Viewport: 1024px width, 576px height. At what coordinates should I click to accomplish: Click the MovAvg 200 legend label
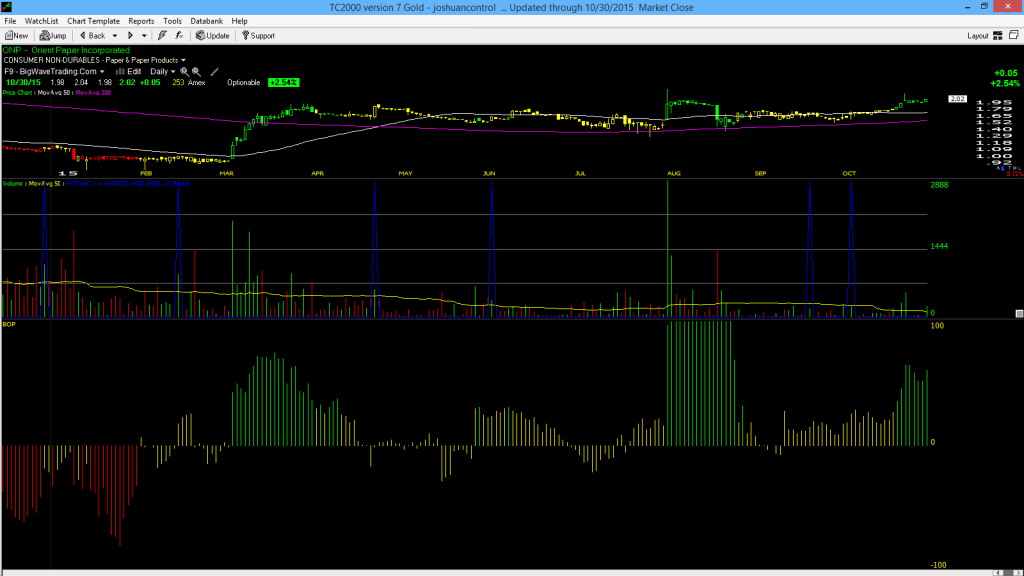tap(93, 93)
